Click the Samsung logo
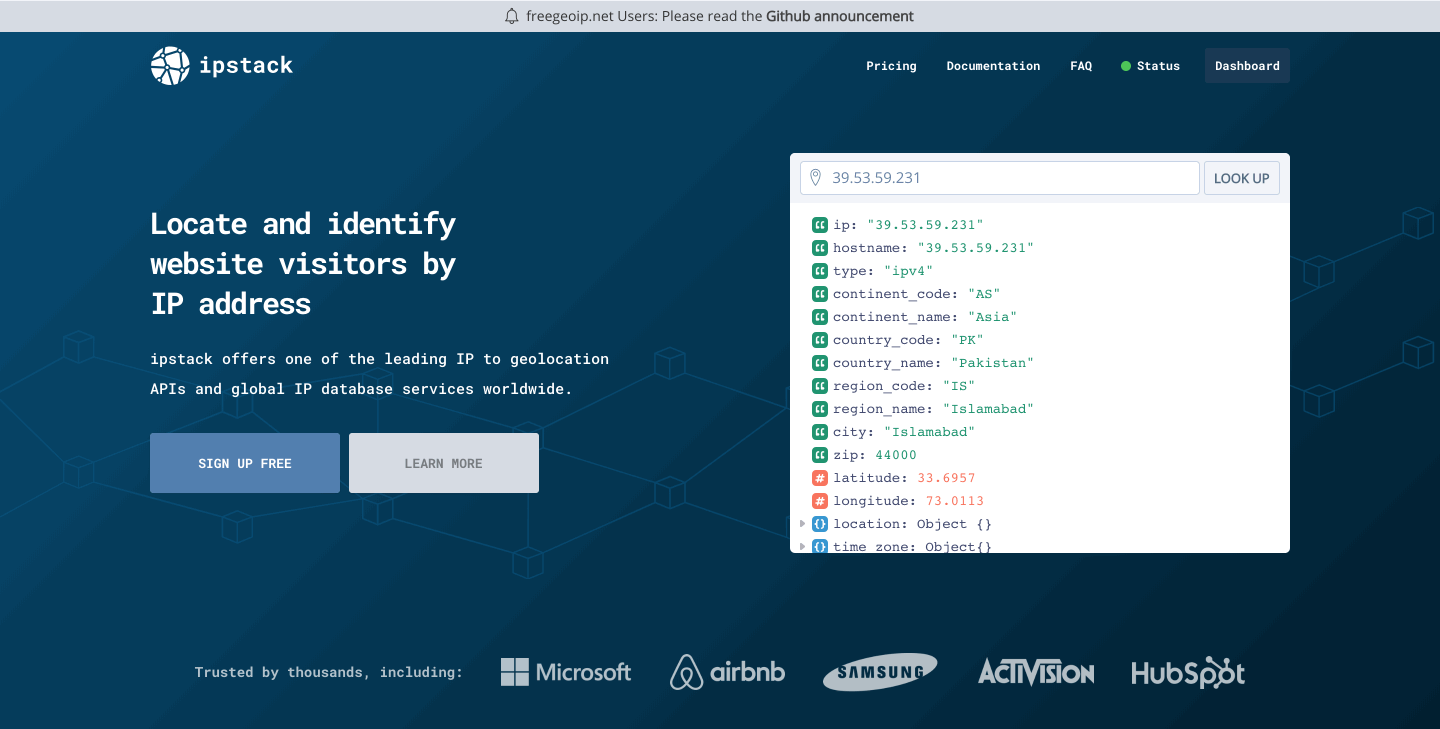Viewport: 1440px width, 729px height. point(880,672)
